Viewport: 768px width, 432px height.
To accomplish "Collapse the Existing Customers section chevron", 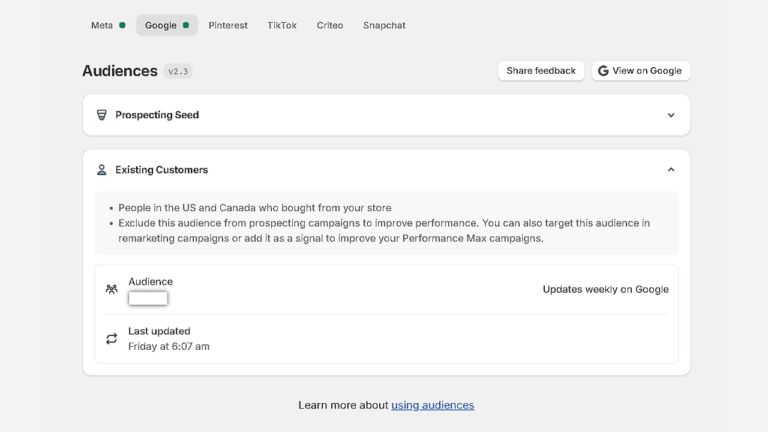I will (x=671, y=169).
